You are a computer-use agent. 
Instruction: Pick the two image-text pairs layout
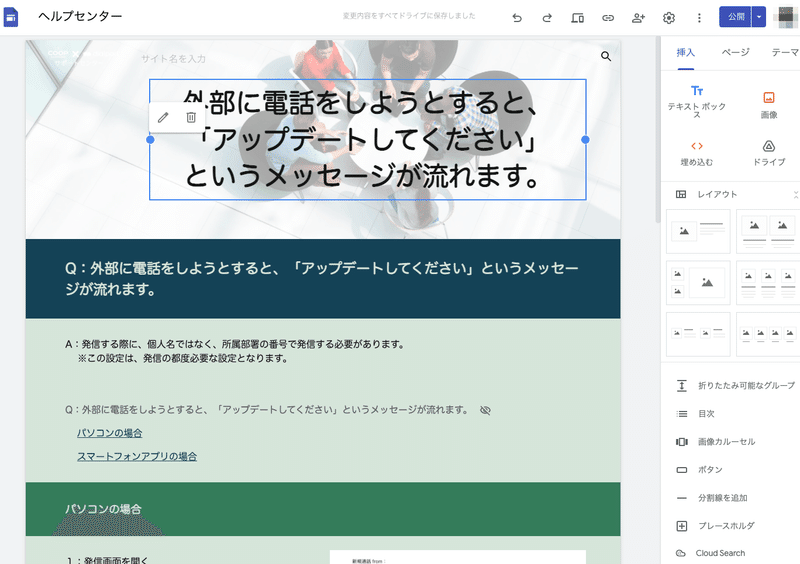pos(698,334)
